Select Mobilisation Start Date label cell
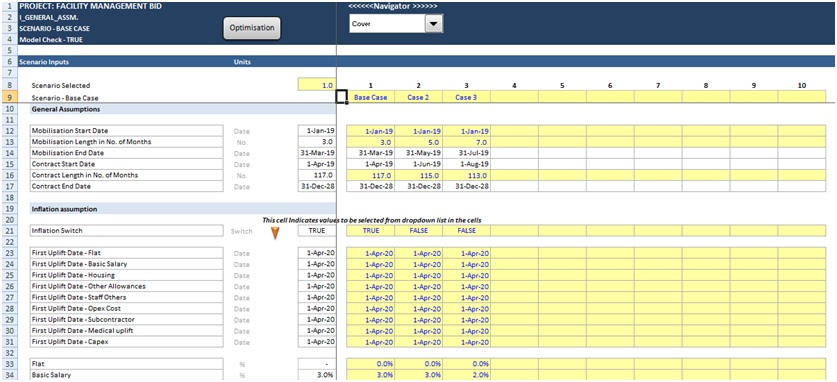Viewport: 837px width, 382px height. click(127, 131)
